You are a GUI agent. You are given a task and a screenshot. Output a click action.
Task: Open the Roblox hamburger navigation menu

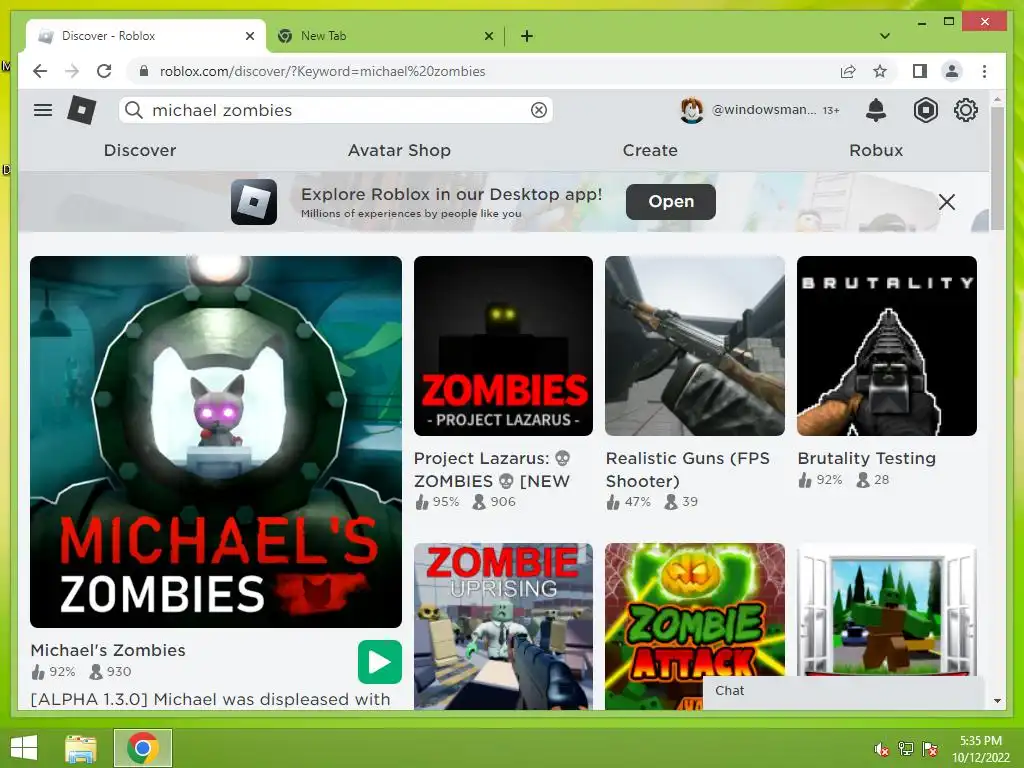pos(43,110)
